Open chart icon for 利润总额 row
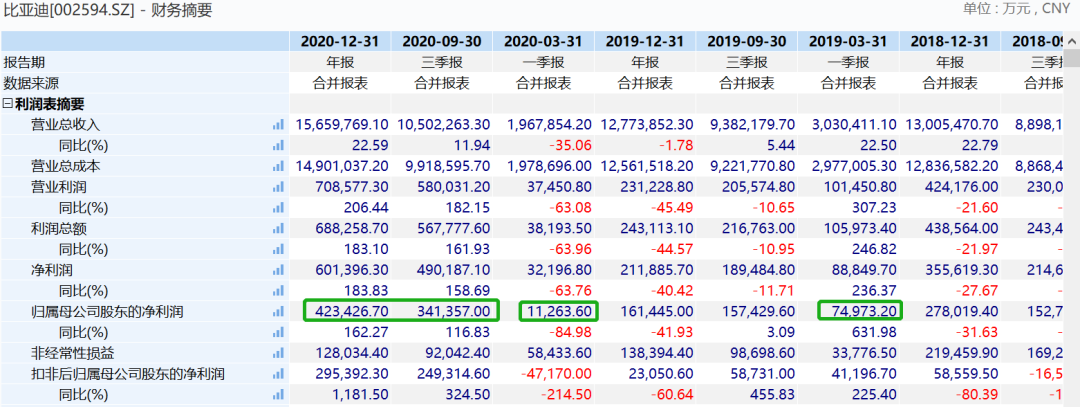1080x407 pixels. tap(278, 229)
